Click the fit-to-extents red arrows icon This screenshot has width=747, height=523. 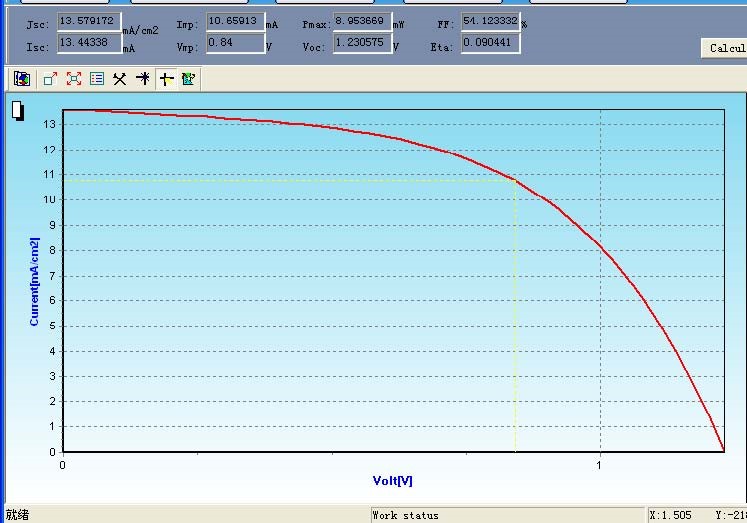73,79
